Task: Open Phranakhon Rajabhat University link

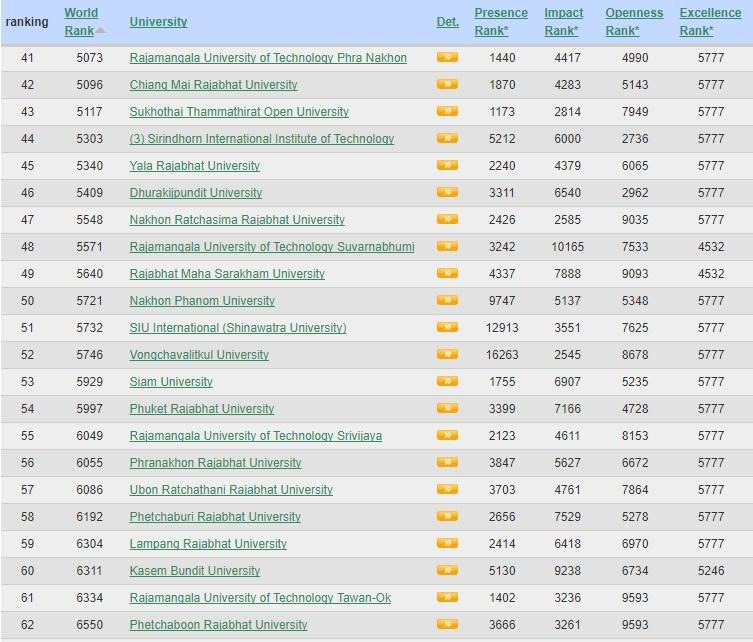Action: [215, 462]
